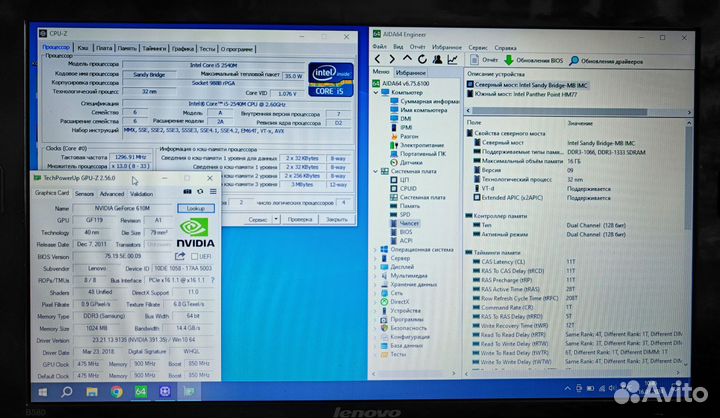Open Chrome from the taskbar

coord(117,392)
